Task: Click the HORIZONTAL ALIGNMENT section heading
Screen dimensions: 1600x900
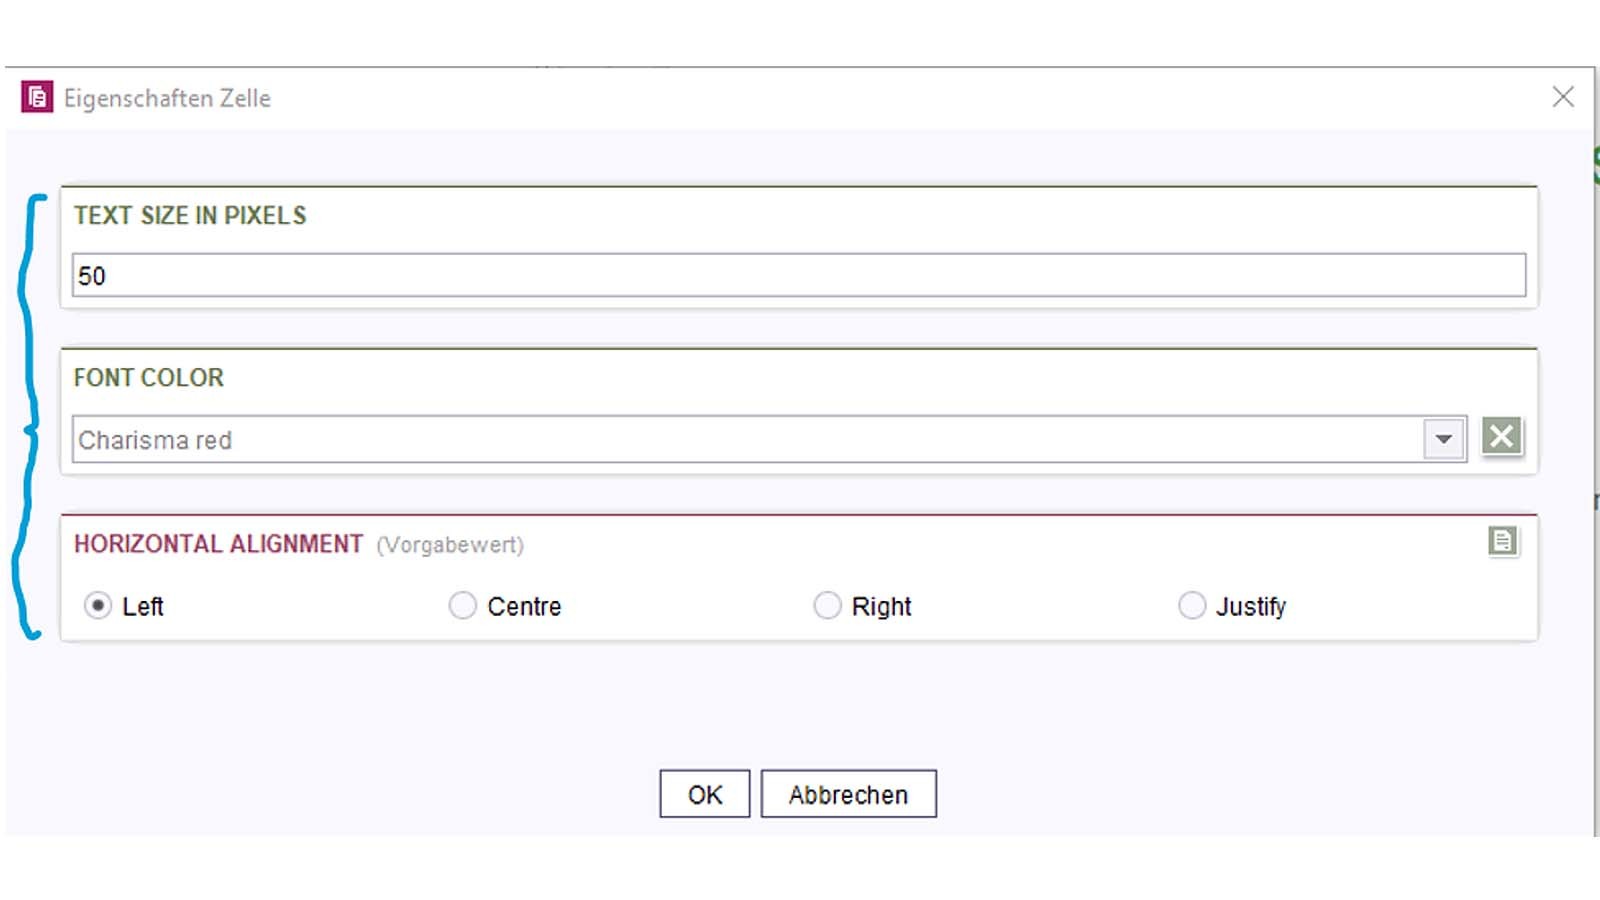Action: click(x=218, y=544)
